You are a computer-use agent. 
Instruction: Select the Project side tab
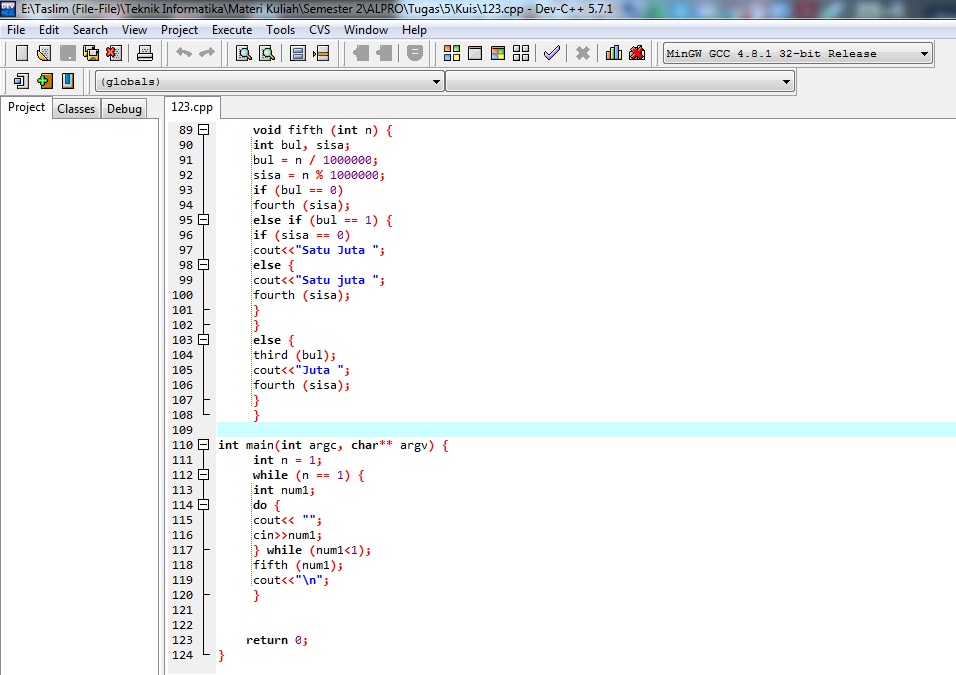click(x=26, y=107)
